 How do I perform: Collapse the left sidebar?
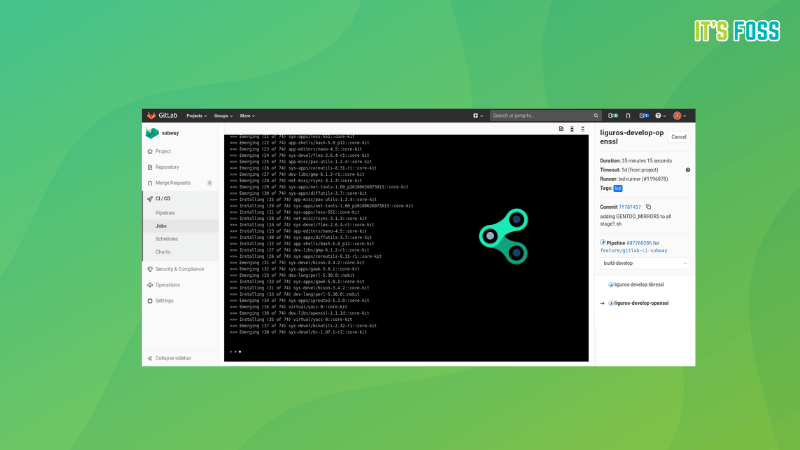(x=172, y=357)
